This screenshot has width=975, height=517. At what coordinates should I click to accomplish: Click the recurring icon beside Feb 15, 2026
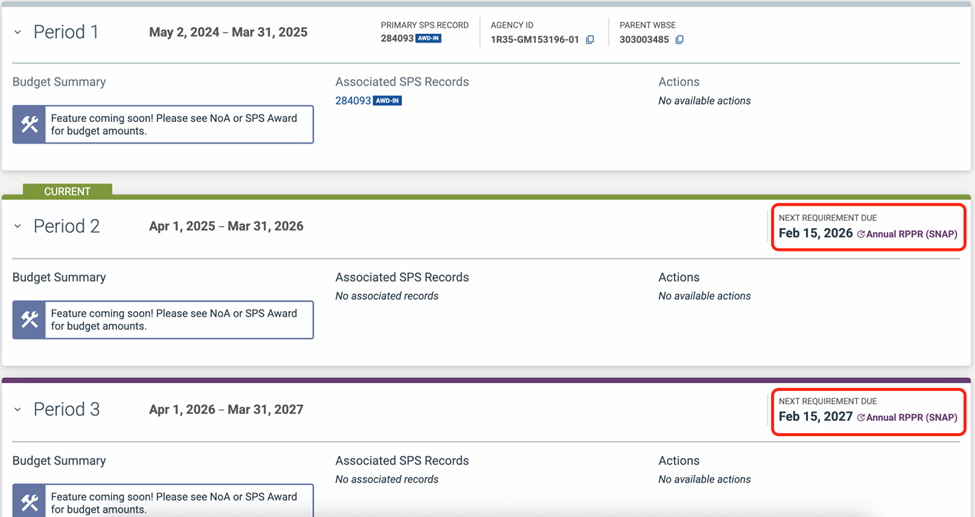tap(861, 235)
